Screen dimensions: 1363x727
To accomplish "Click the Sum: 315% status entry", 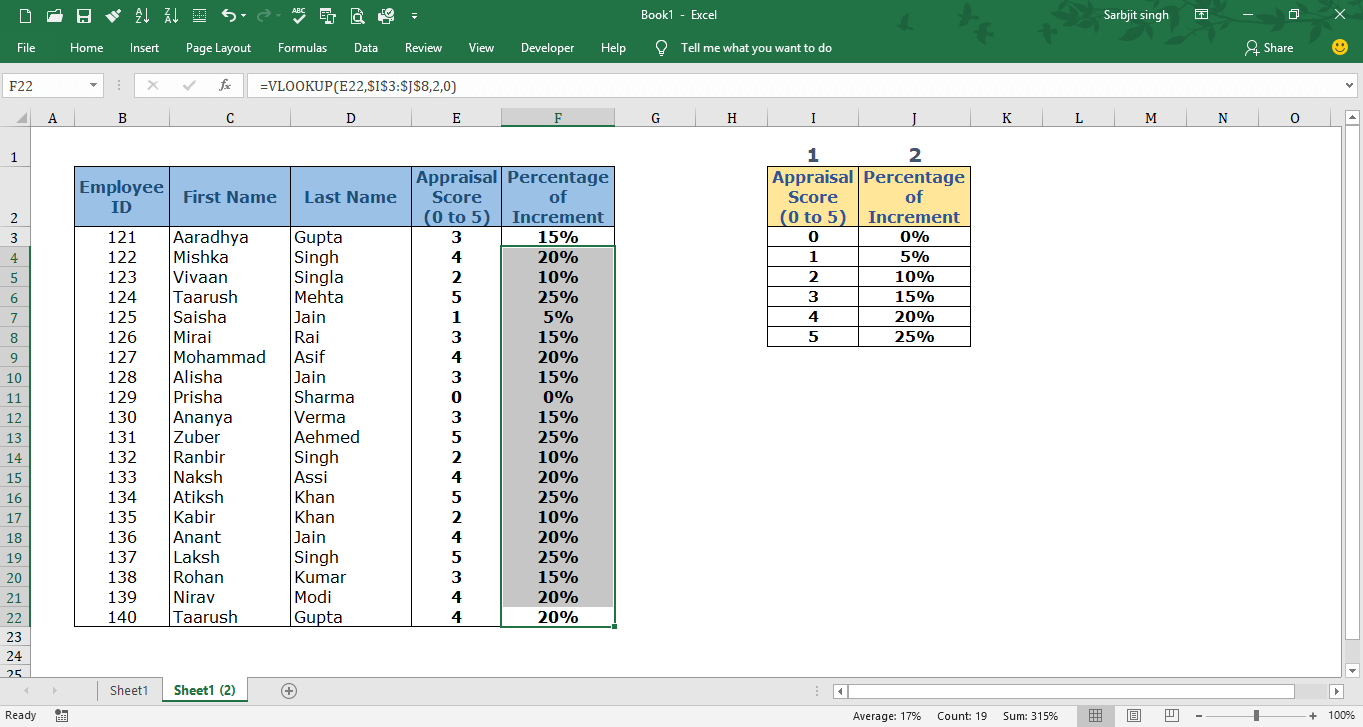I will (1031, 715).
